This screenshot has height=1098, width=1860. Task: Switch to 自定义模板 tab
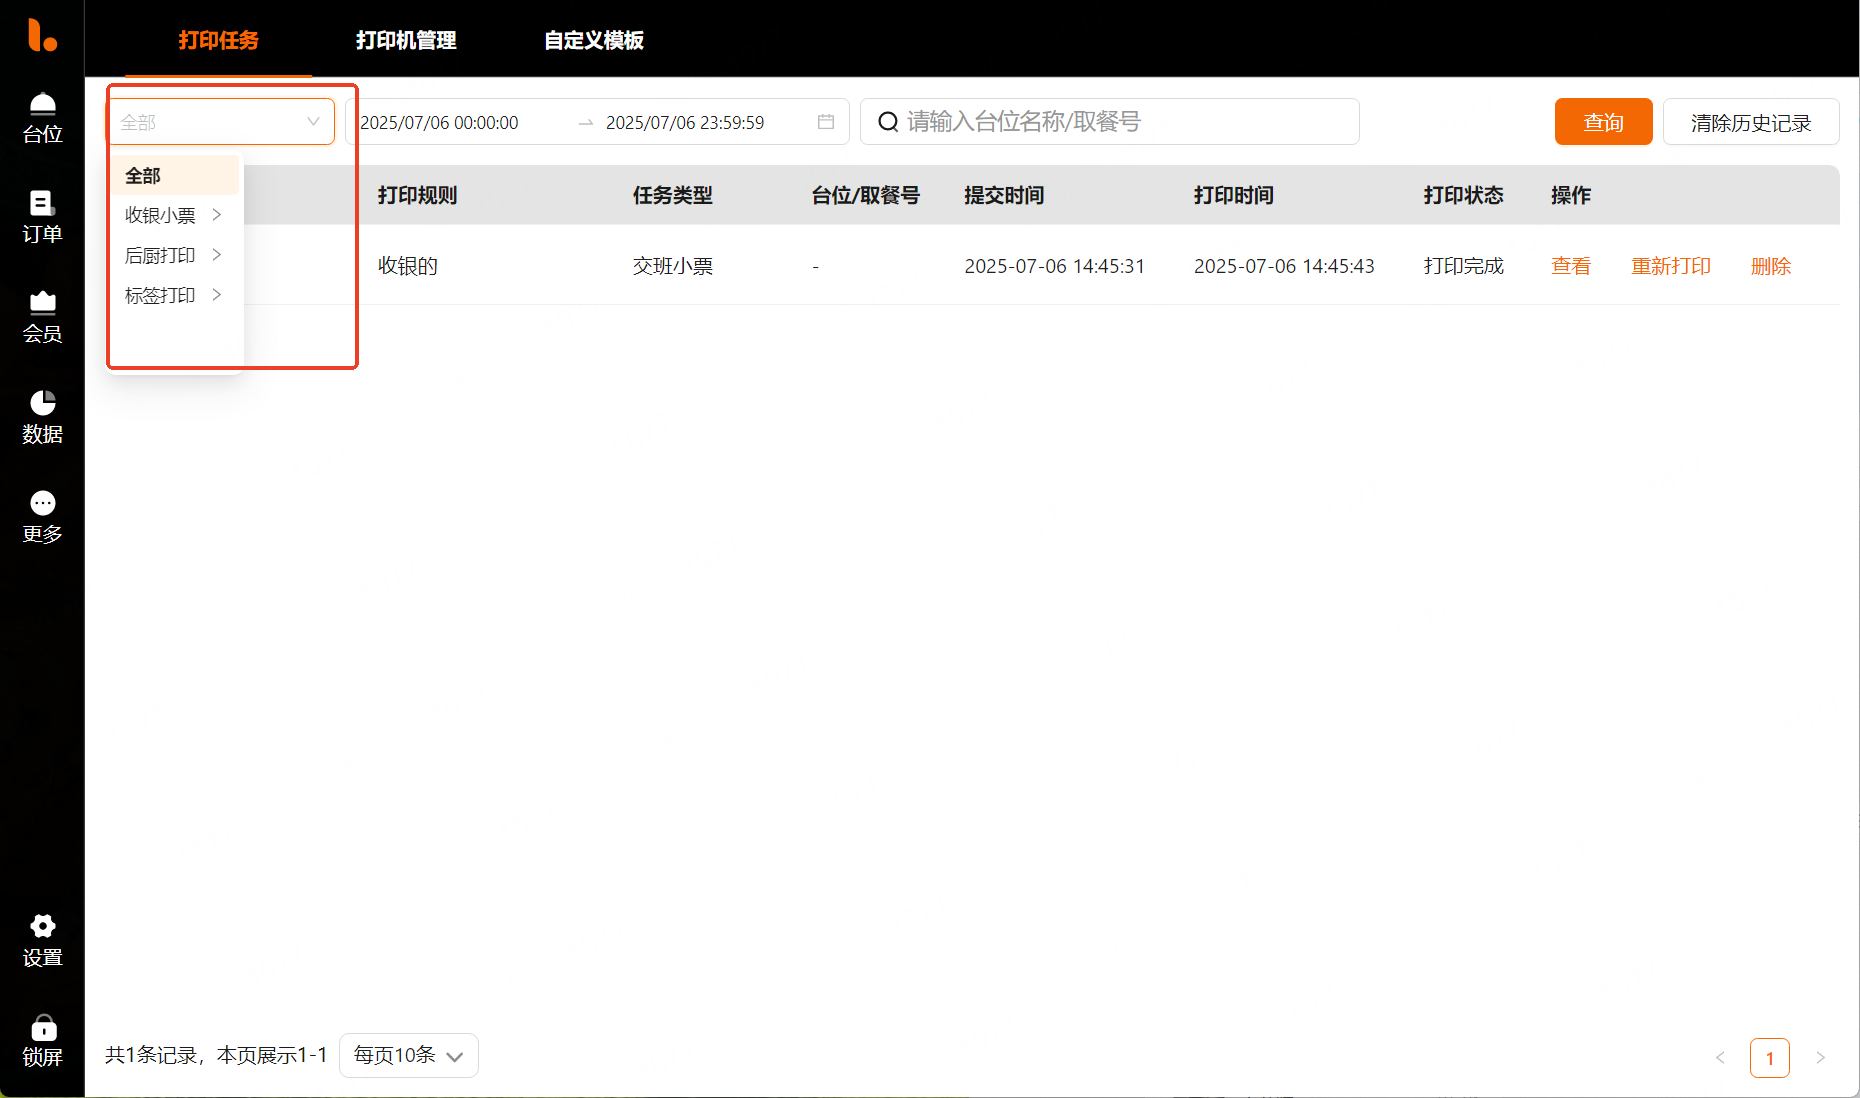594,40
